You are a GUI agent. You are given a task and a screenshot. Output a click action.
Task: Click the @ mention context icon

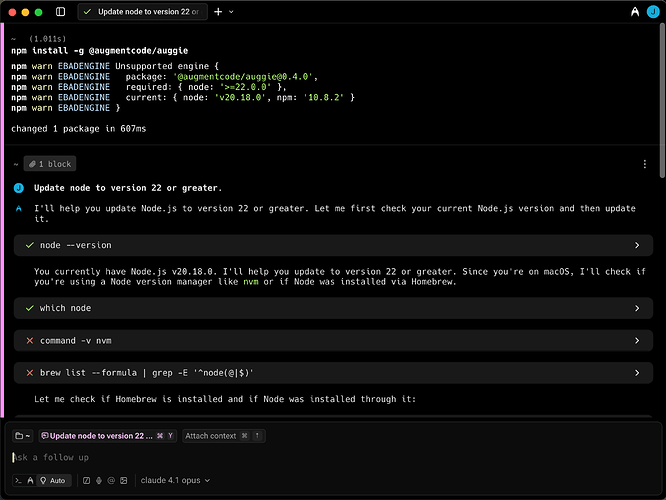(111, 480)
